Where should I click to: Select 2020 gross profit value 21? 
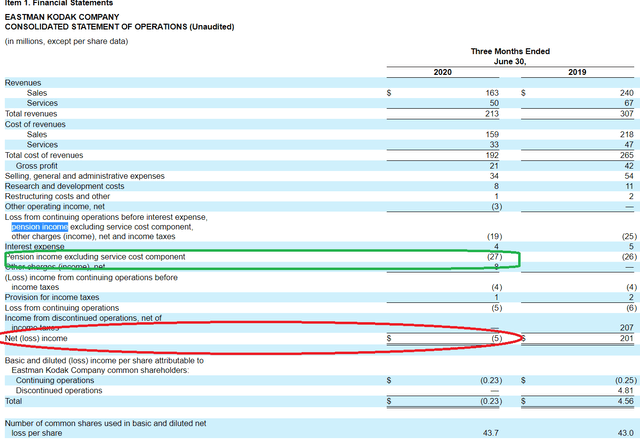click(494, 166)
